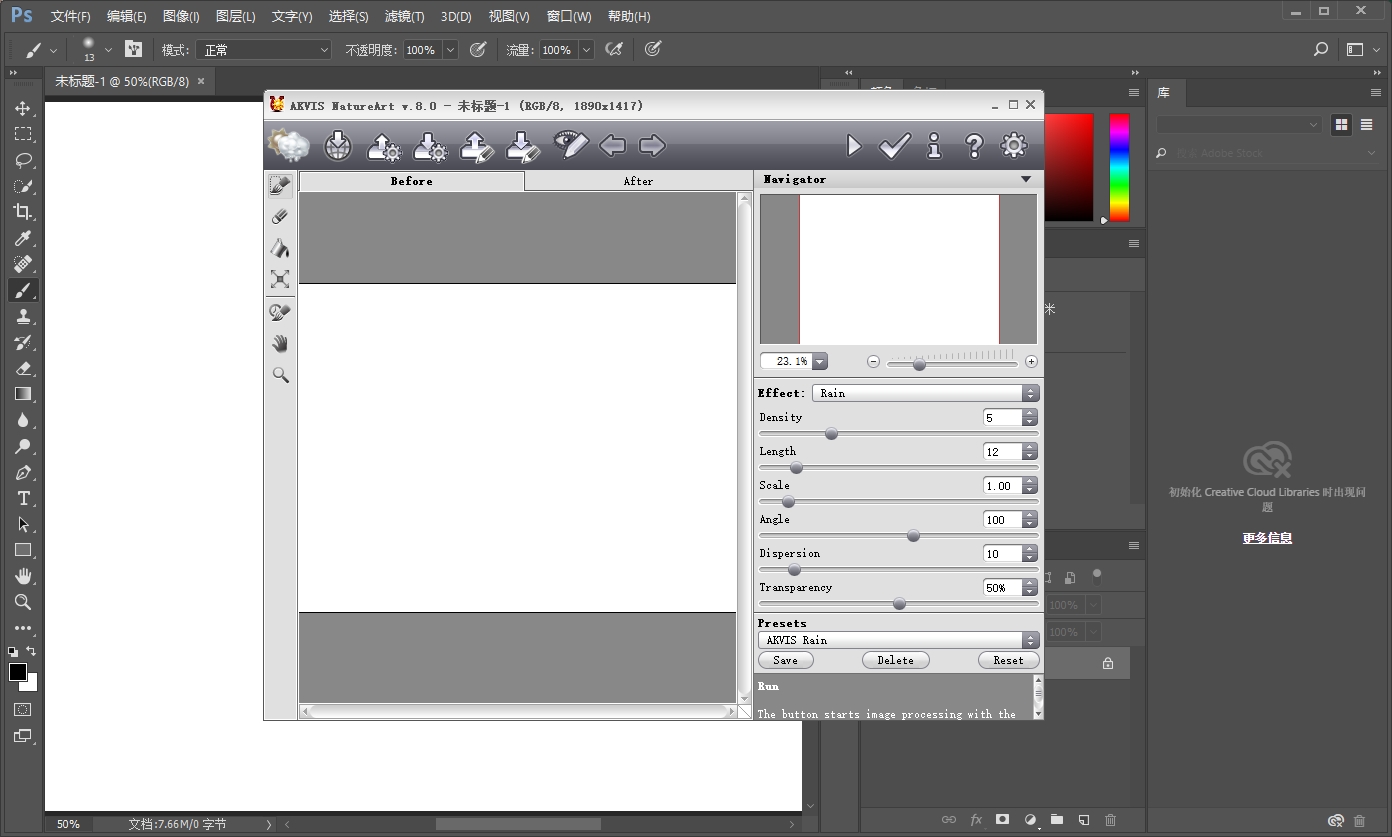Toggle pressure for opacity in options bar
Screen dimensions: 1392x837
click(478, 49)
